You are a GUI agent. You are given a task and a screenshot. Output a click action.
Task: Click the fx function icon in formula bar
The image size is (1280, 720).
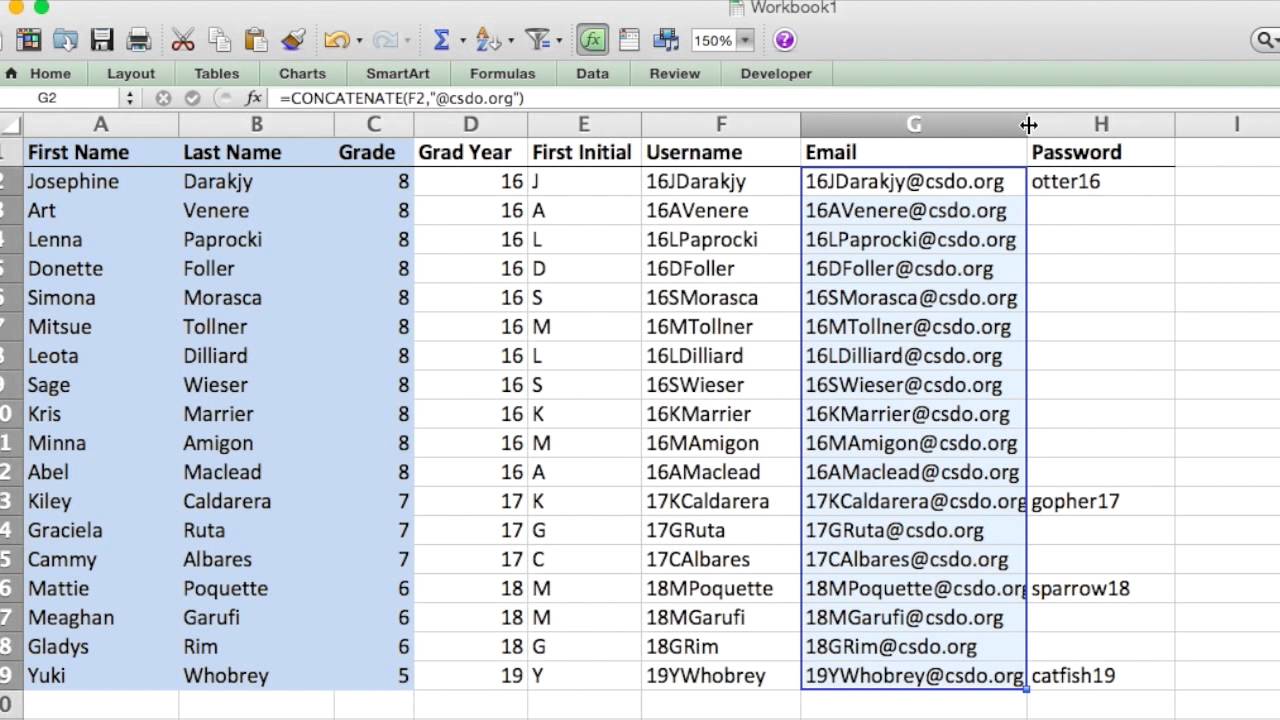pos(254,98)
